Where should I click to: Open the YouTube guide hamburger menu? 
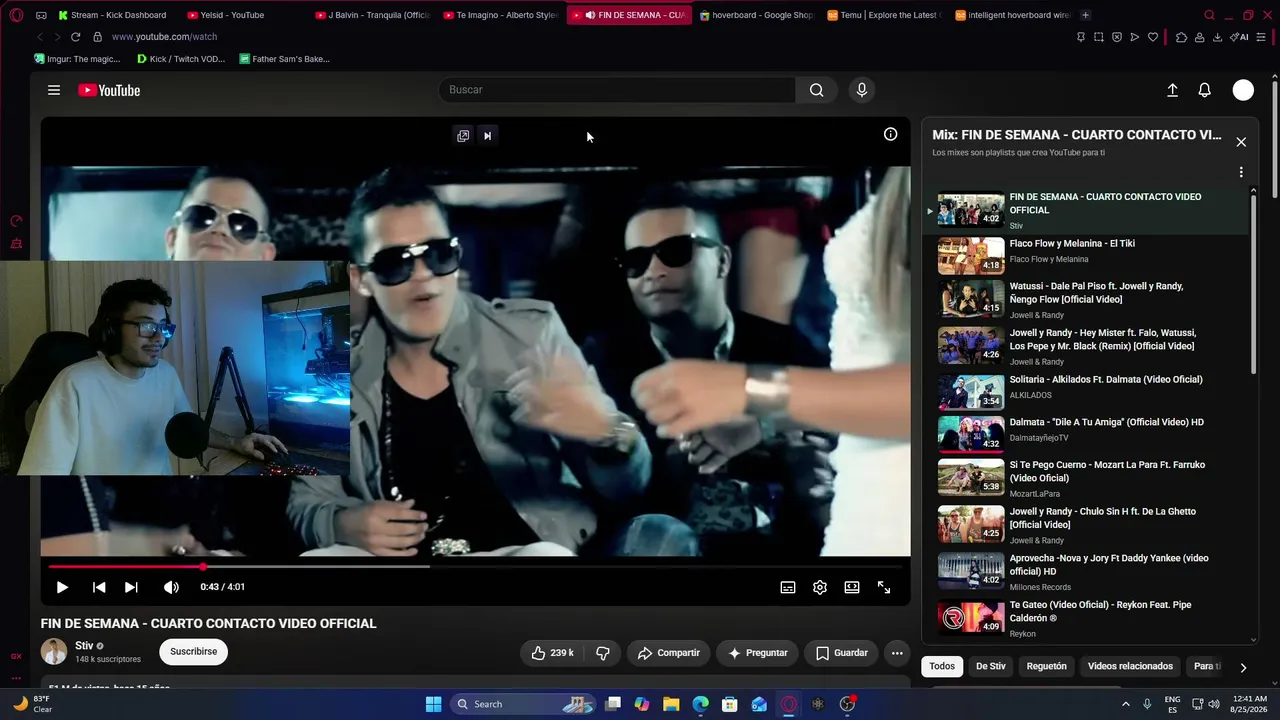click(x=54, y=90)
